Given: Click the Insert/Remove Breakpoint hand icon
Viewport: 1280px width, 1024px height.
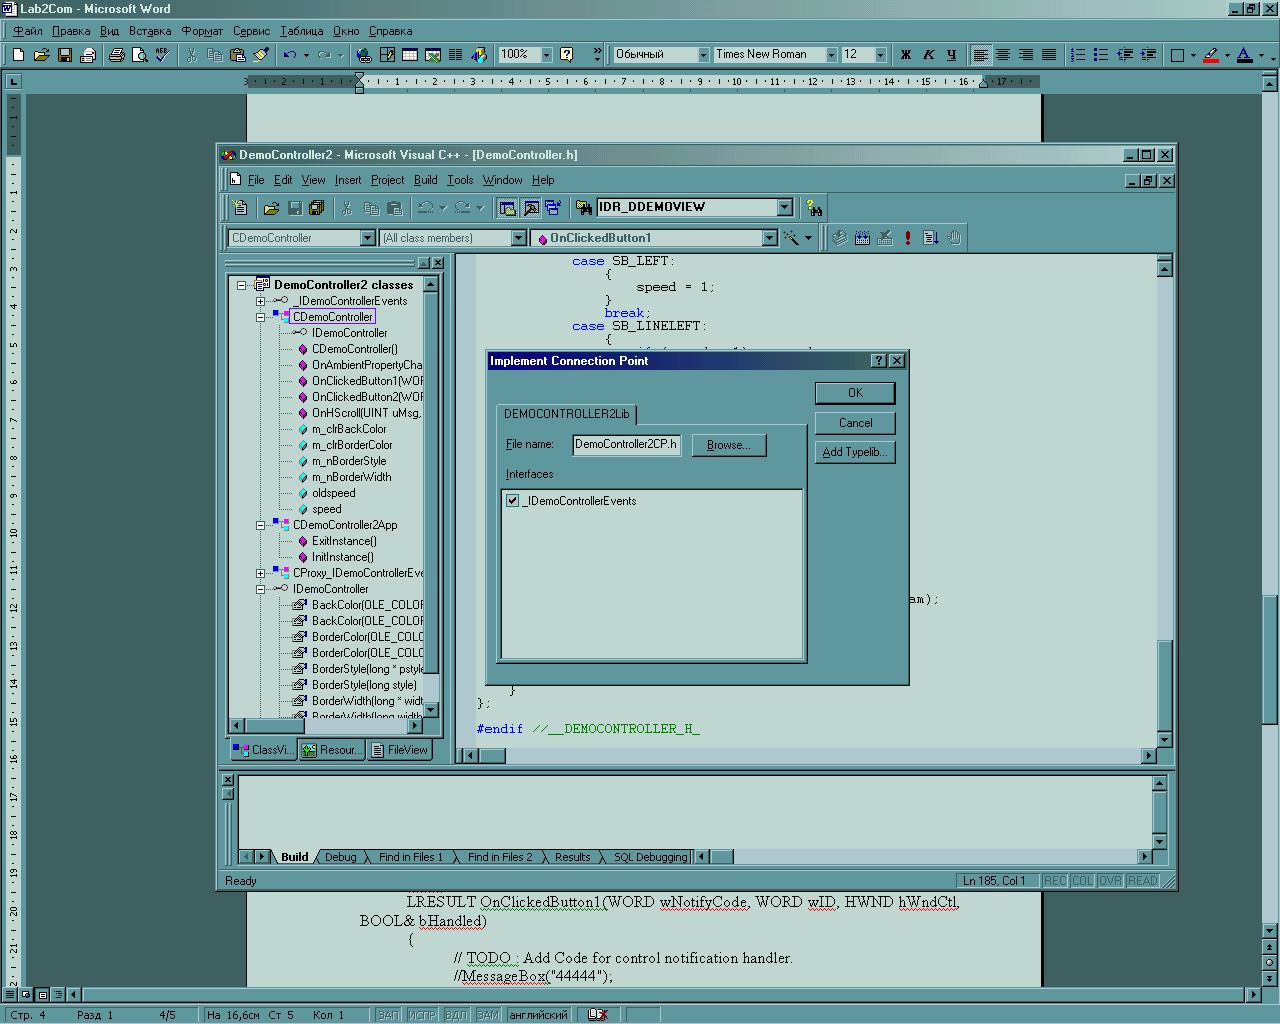Looking at the screenshot, I should click(x=954, y=238).
